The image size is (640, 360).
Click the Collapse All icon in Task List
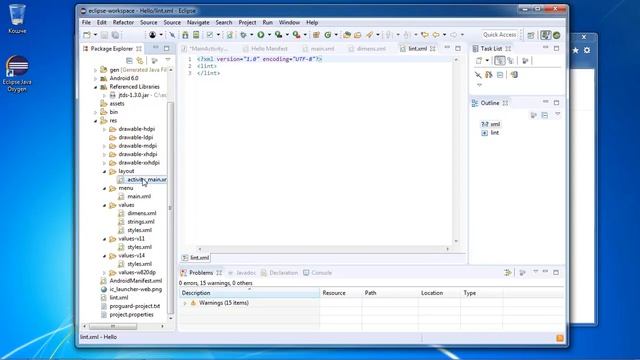[x=500, y=75]
